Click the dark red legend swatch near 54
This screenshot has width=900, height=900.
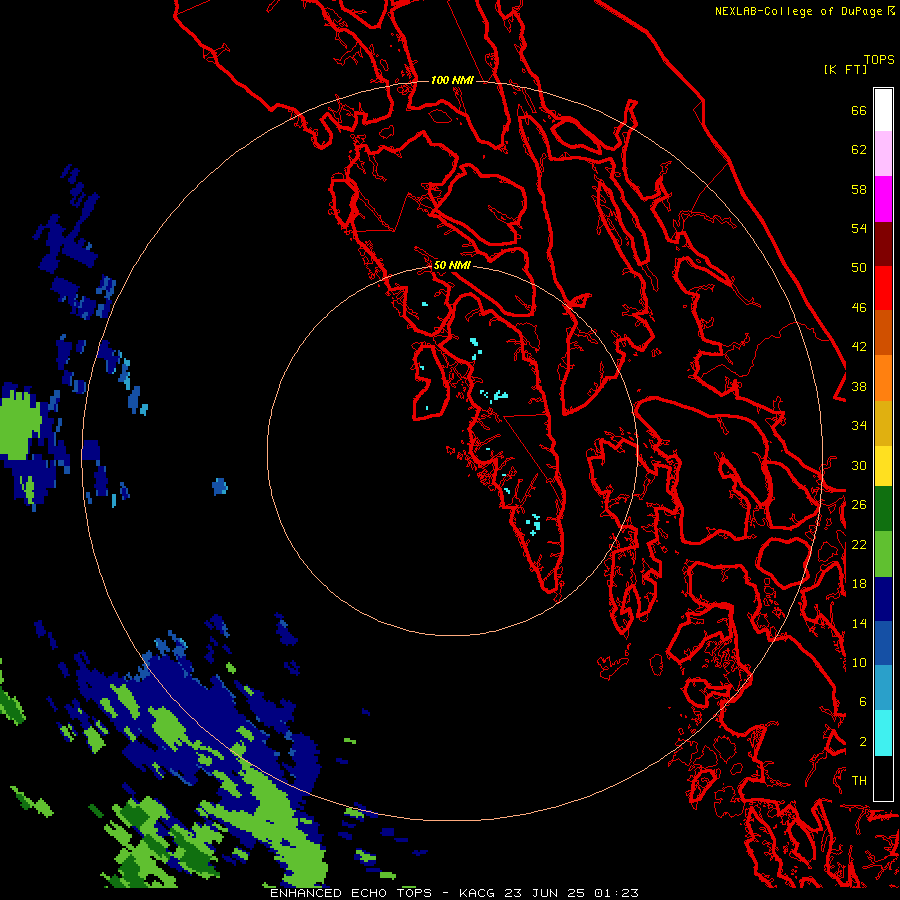click(x=883, y=243)
